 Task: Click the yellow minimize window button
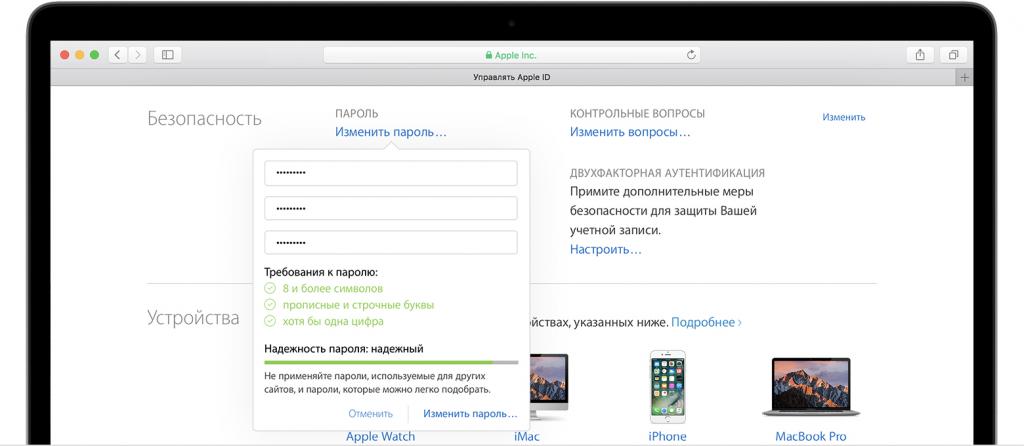[80, 55]
